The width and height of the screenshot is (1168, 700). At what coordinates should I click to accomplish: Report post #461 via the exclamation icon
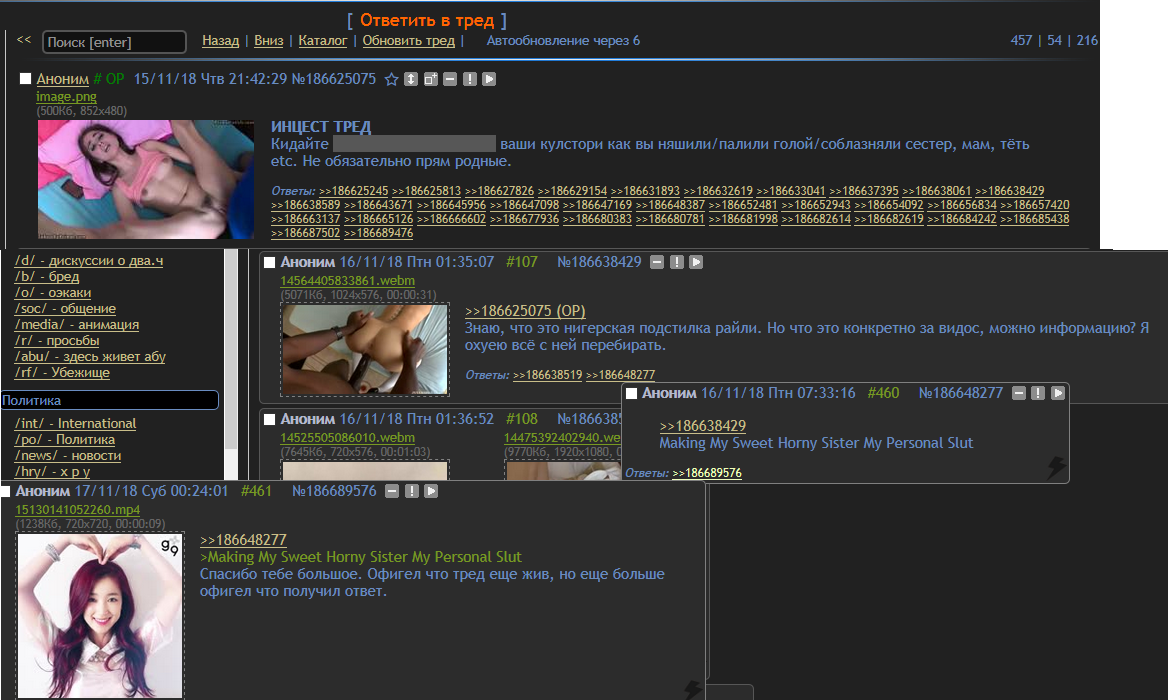point(412,491)
